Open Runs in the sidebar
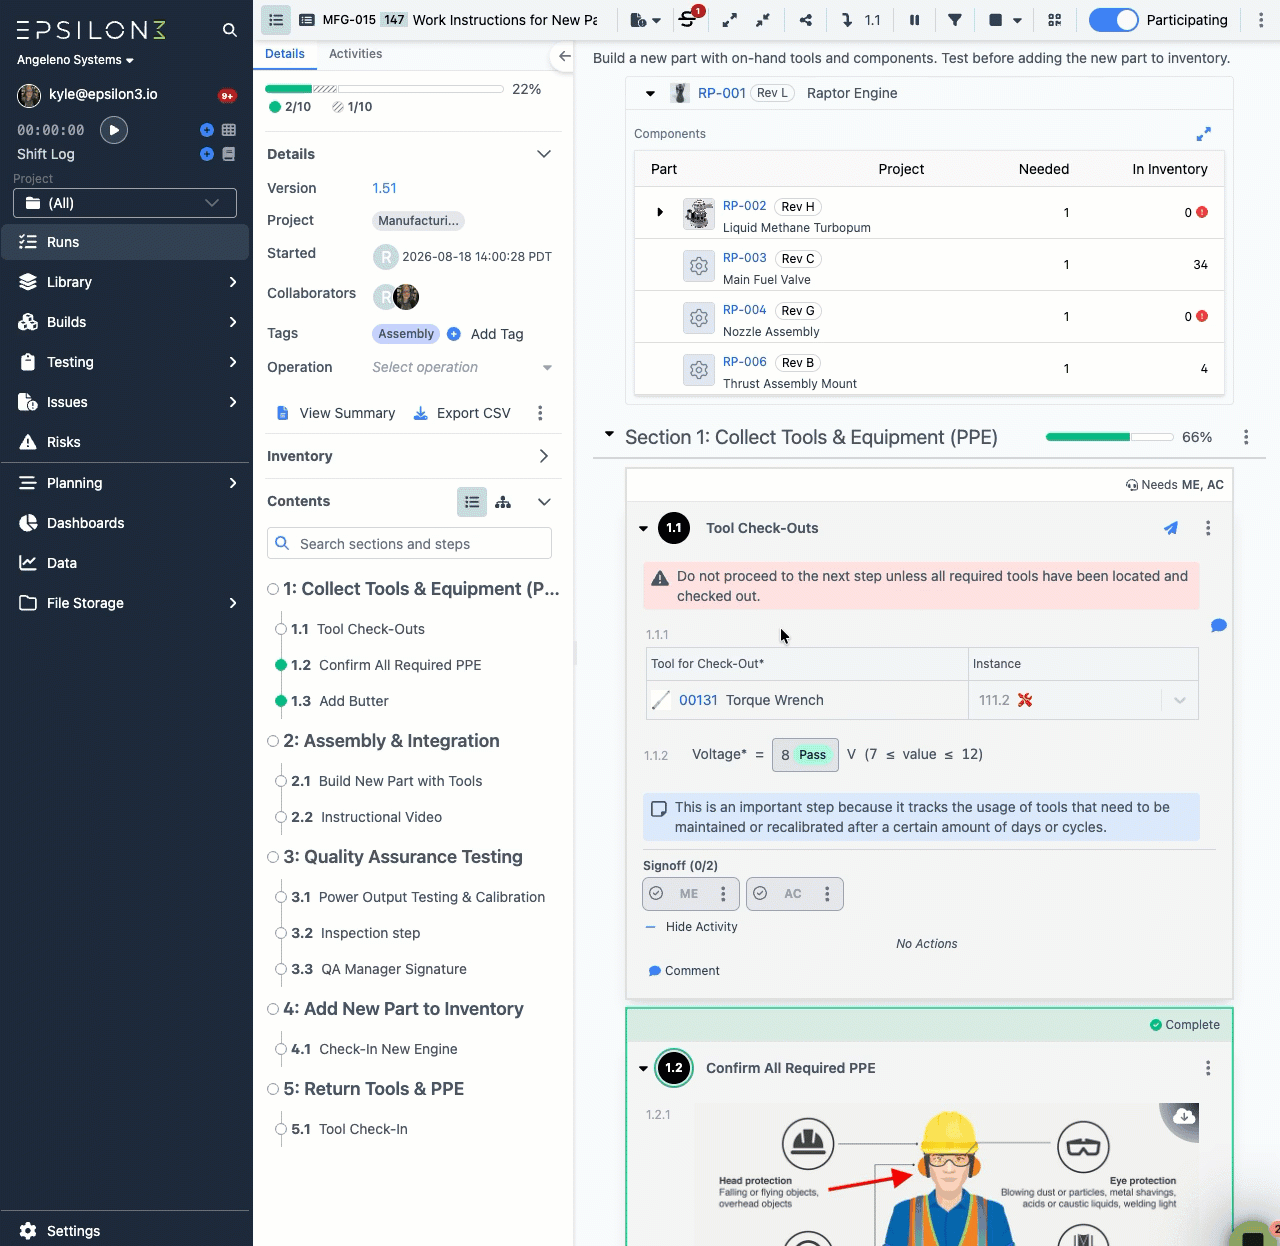 click(125, 242)
